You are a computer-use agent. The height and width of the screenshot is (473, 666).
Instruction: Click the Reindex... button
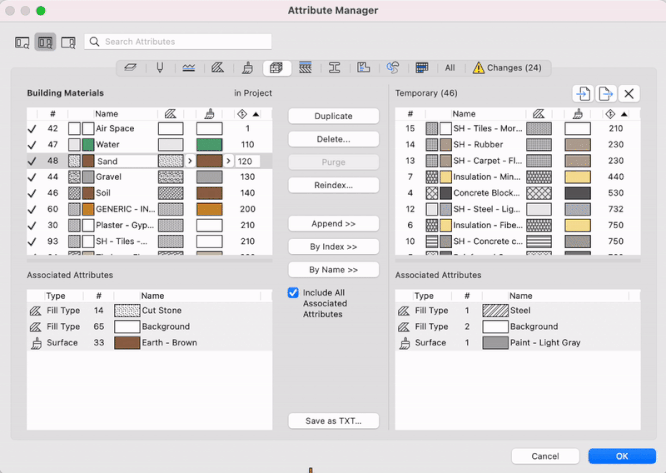333,185
